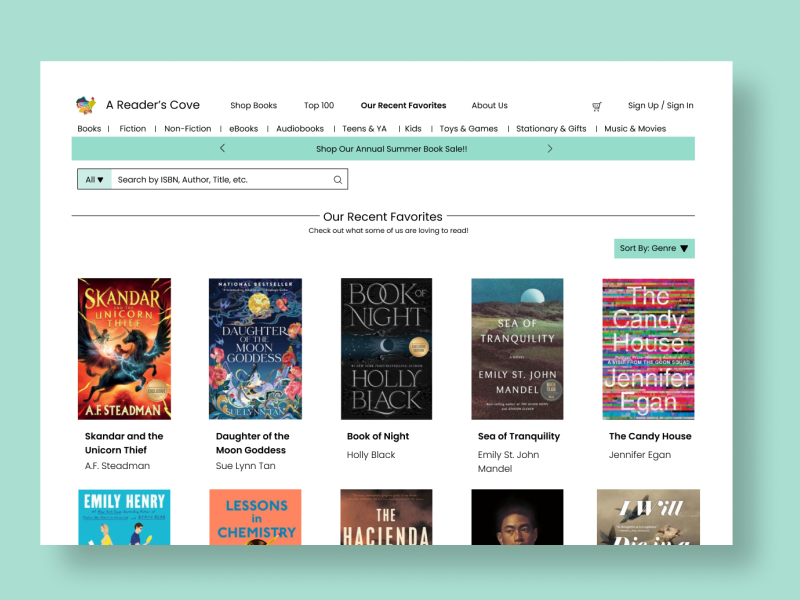Open the Fiction category link
This screenshot has height=600, width=800.
click(133, 128)
